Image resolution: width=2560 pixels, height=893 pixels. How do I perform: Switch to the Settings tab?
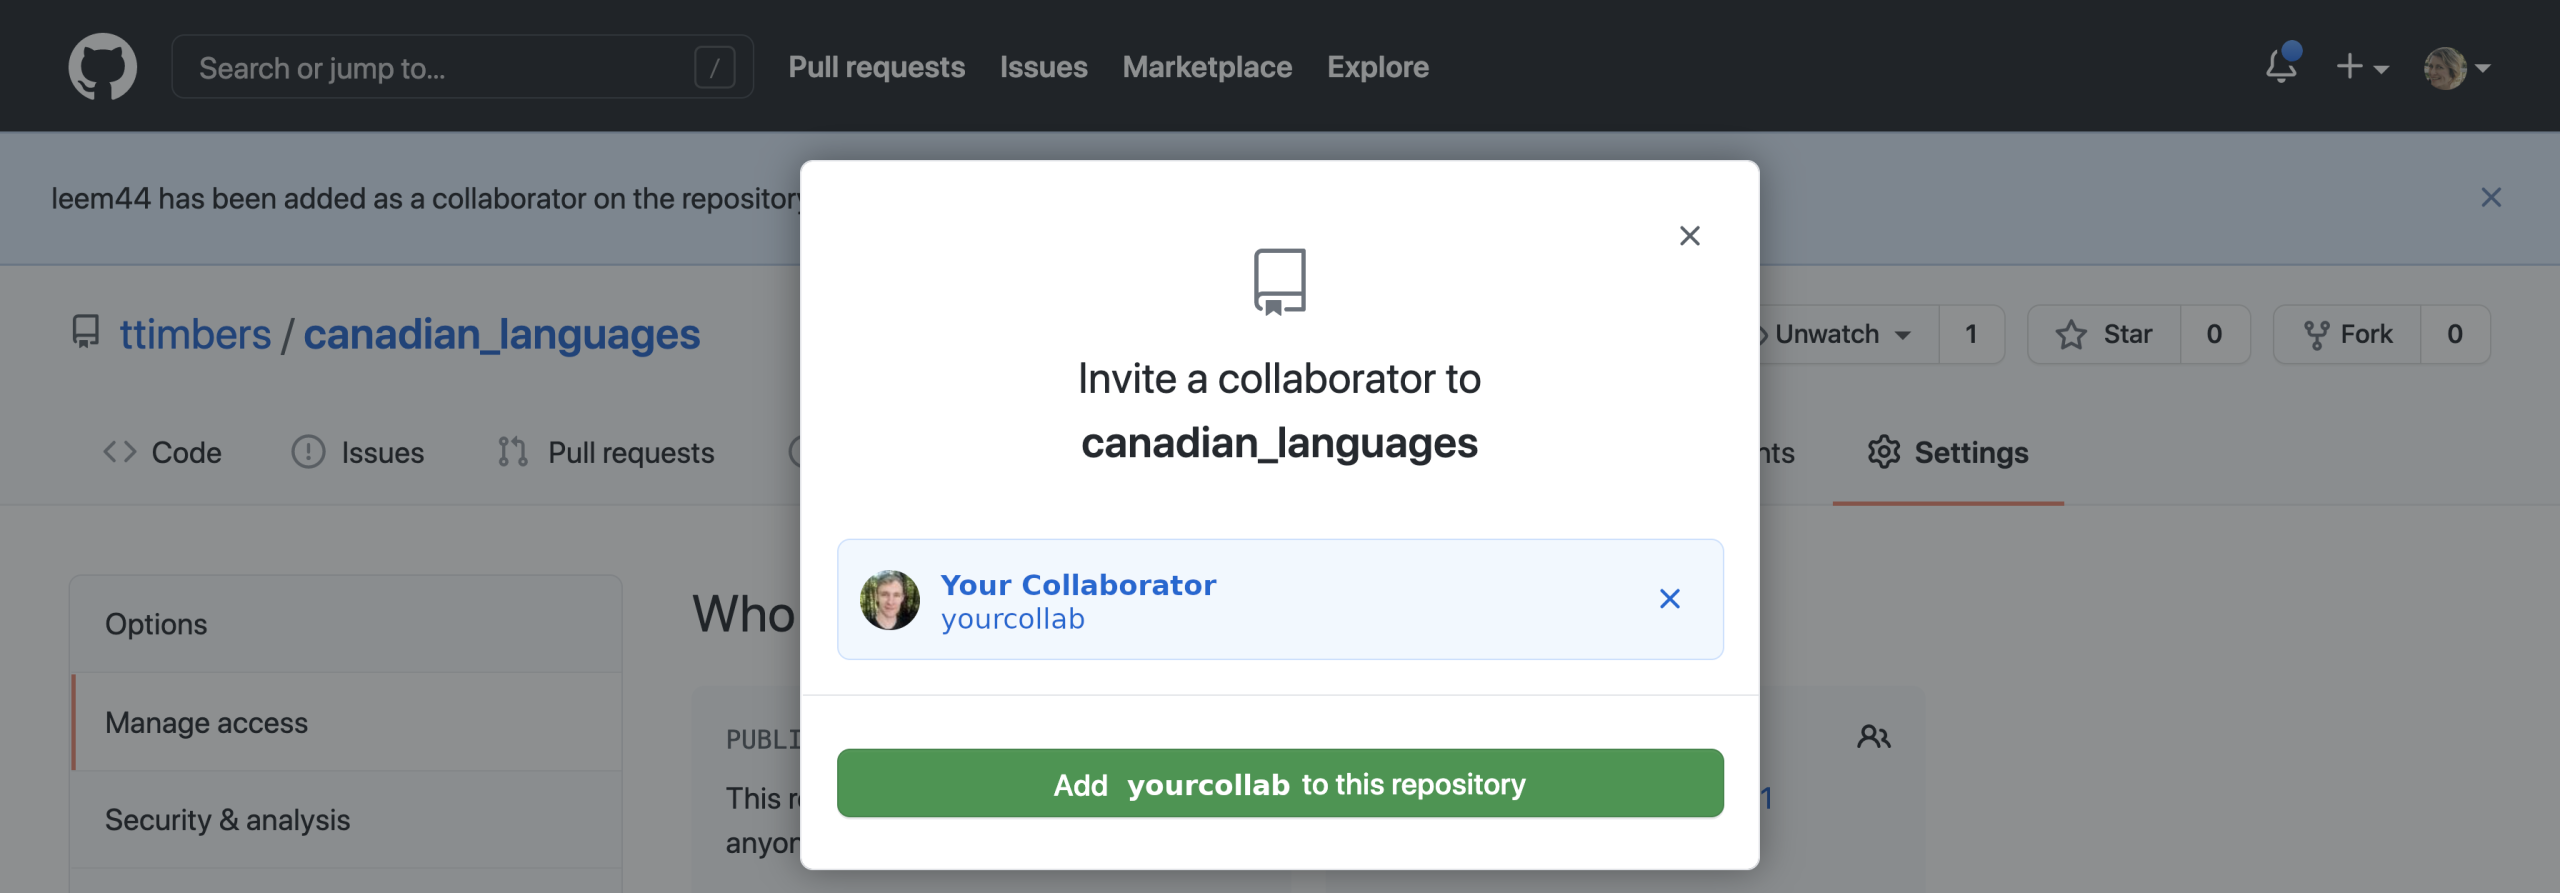coord(1948,453)
